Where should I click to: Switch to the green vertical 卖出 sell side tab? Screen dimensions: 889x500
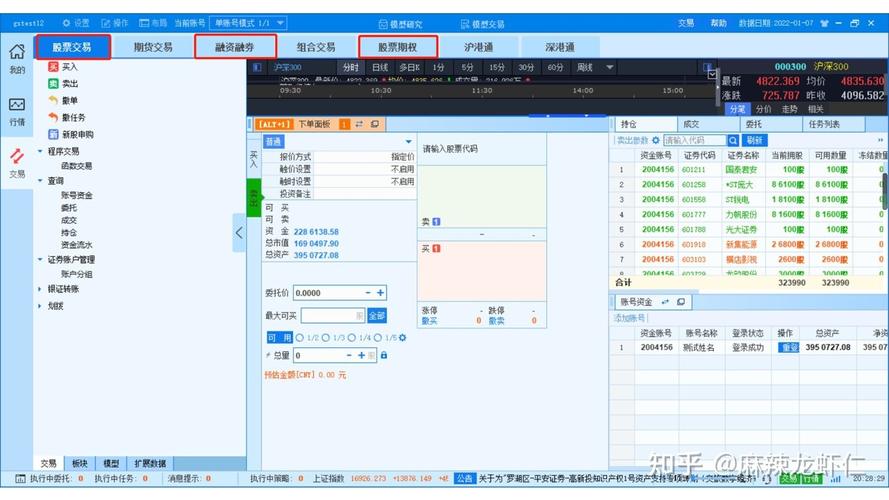(253, 198)
